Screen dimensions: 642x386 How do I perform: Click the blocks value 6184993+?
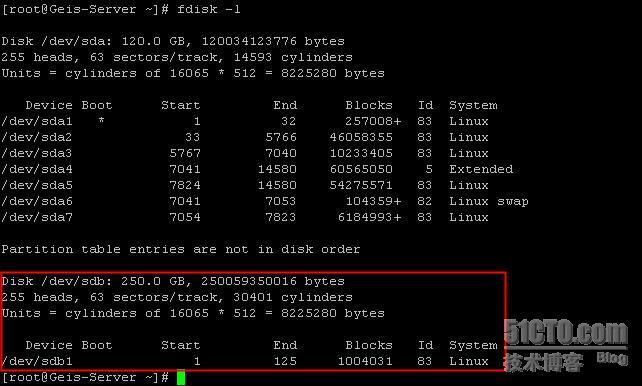(x=369, y=217)
